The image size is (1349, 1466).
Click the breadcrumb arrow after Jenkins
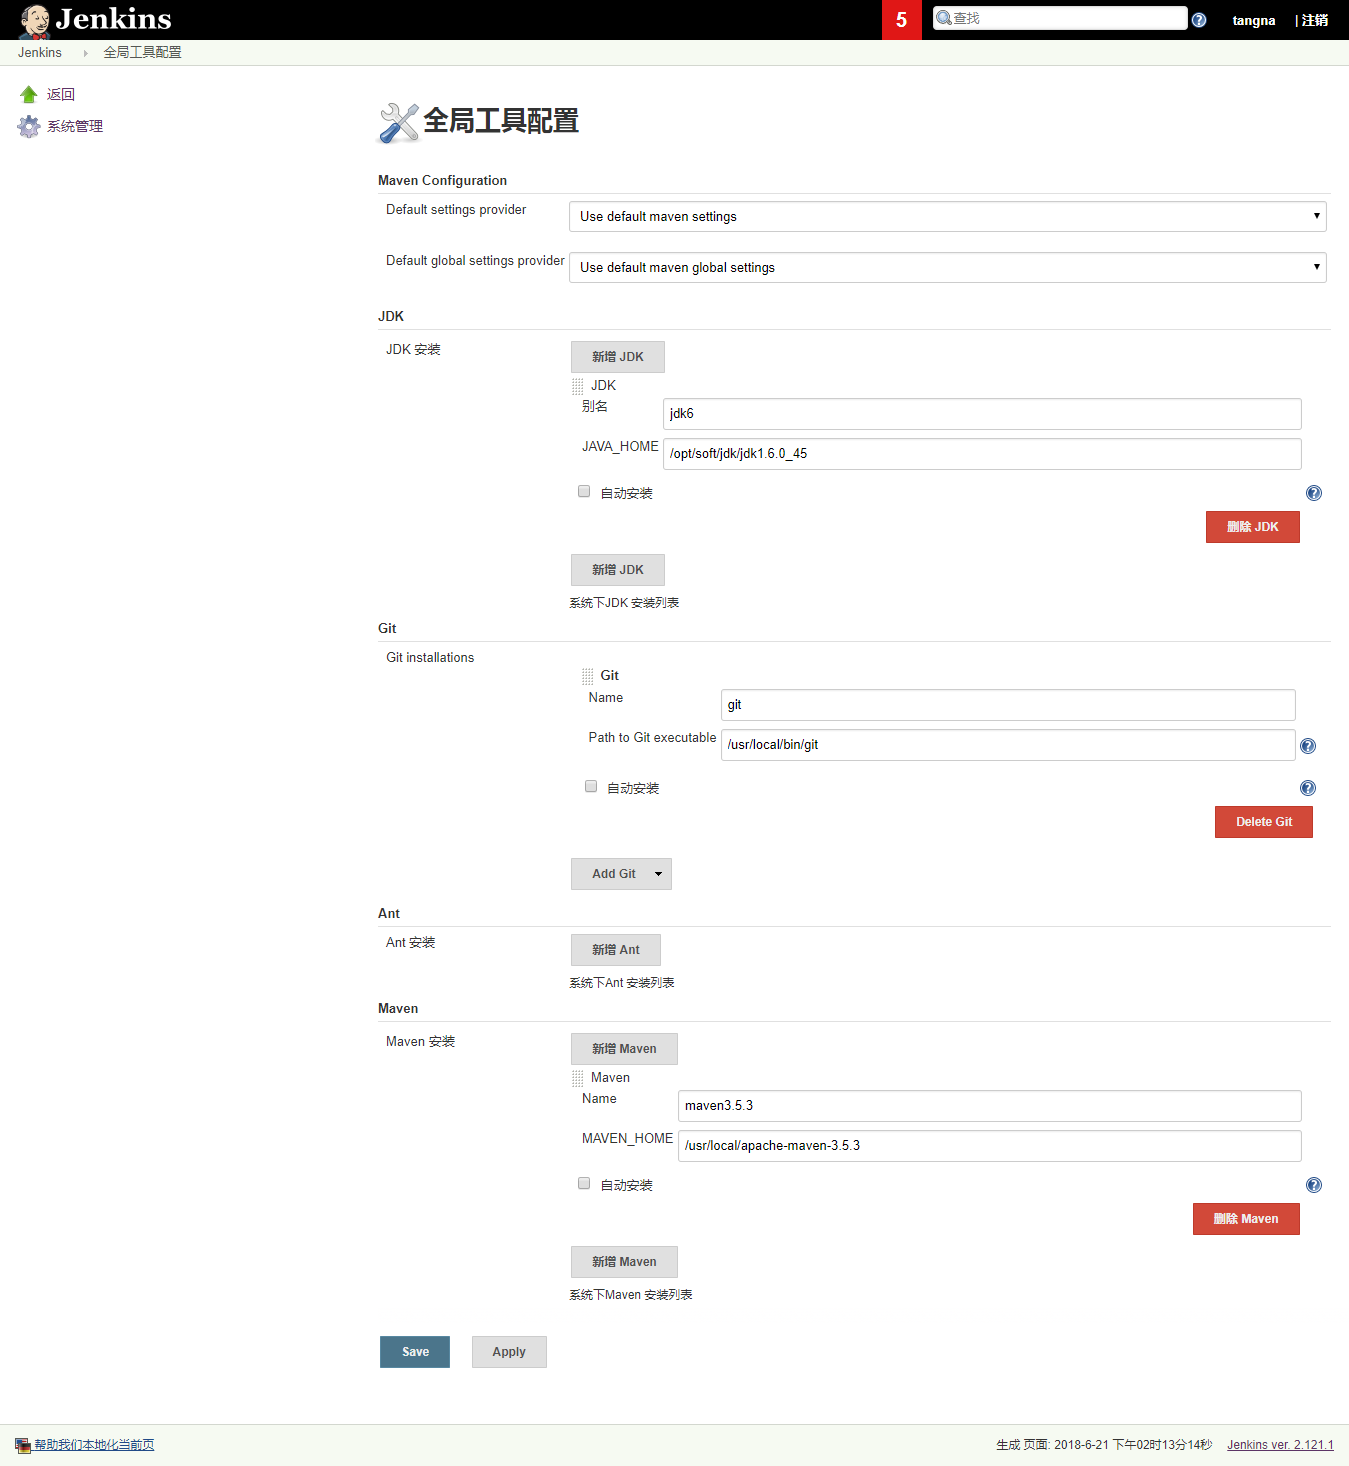(x=85, y=53)
